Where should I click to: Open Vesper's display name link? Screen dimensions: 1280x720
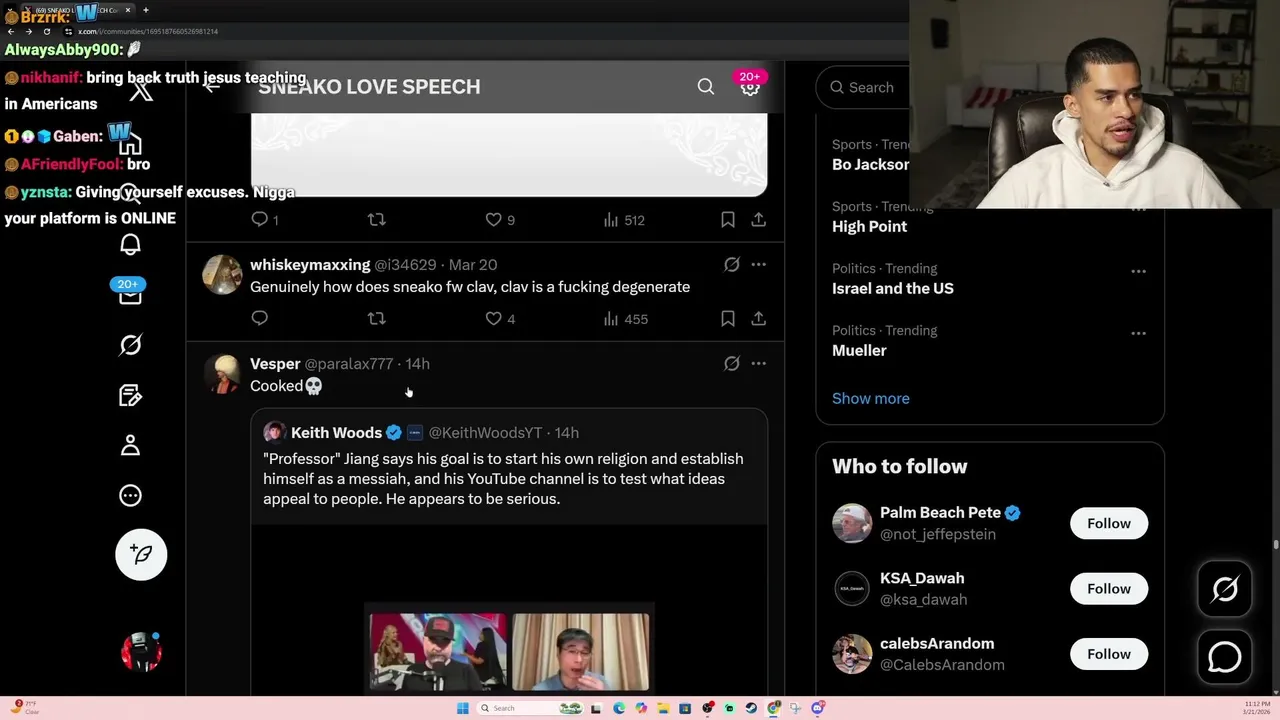click(x=275, y=364)
